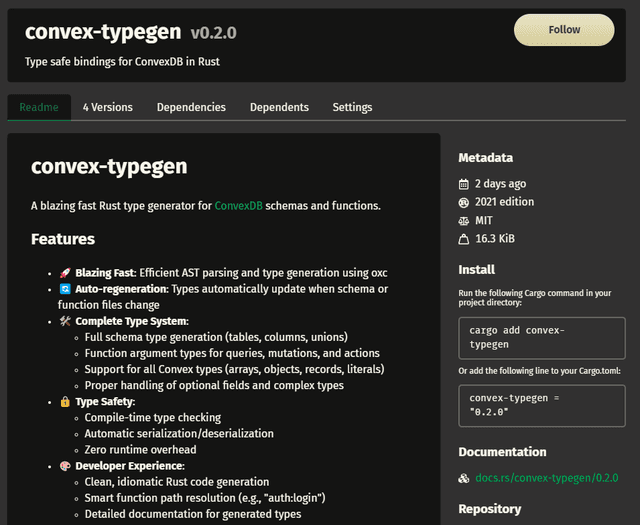Open the Readme tab
This screenshot has height=525, width=640.
(39, 107)
